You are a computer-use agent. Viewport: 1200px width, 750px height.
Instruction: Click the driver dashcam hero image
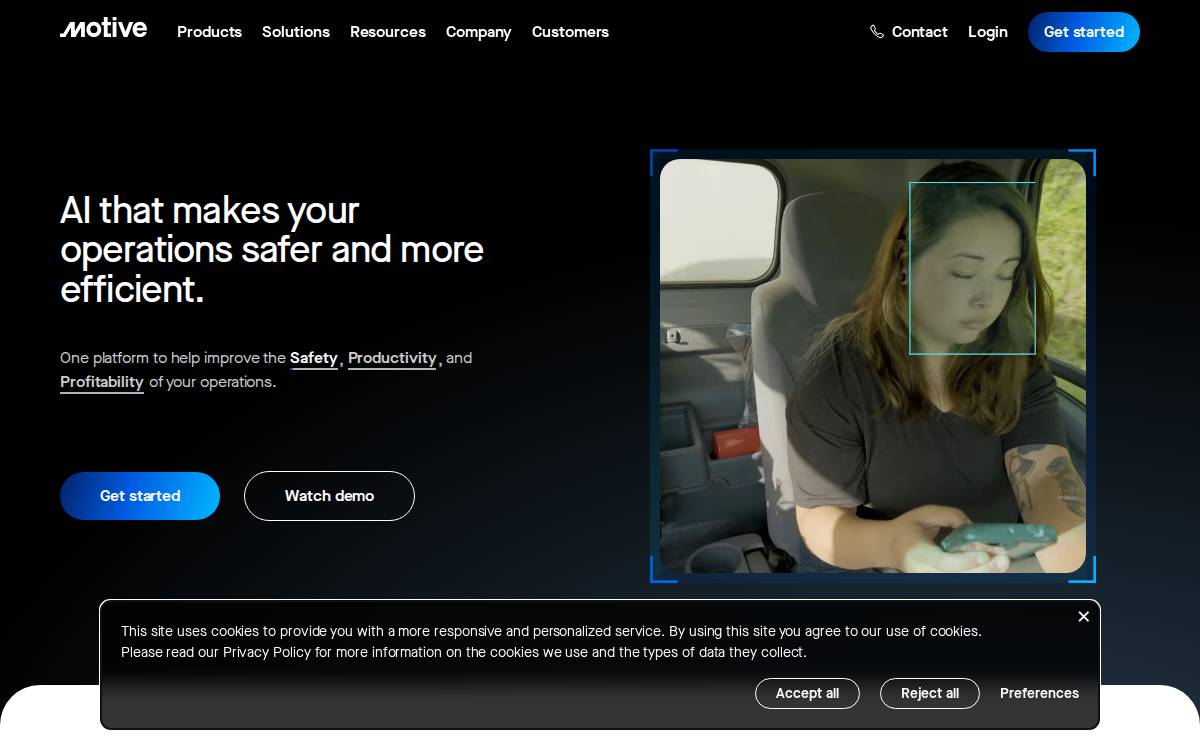tap(873, 366)
